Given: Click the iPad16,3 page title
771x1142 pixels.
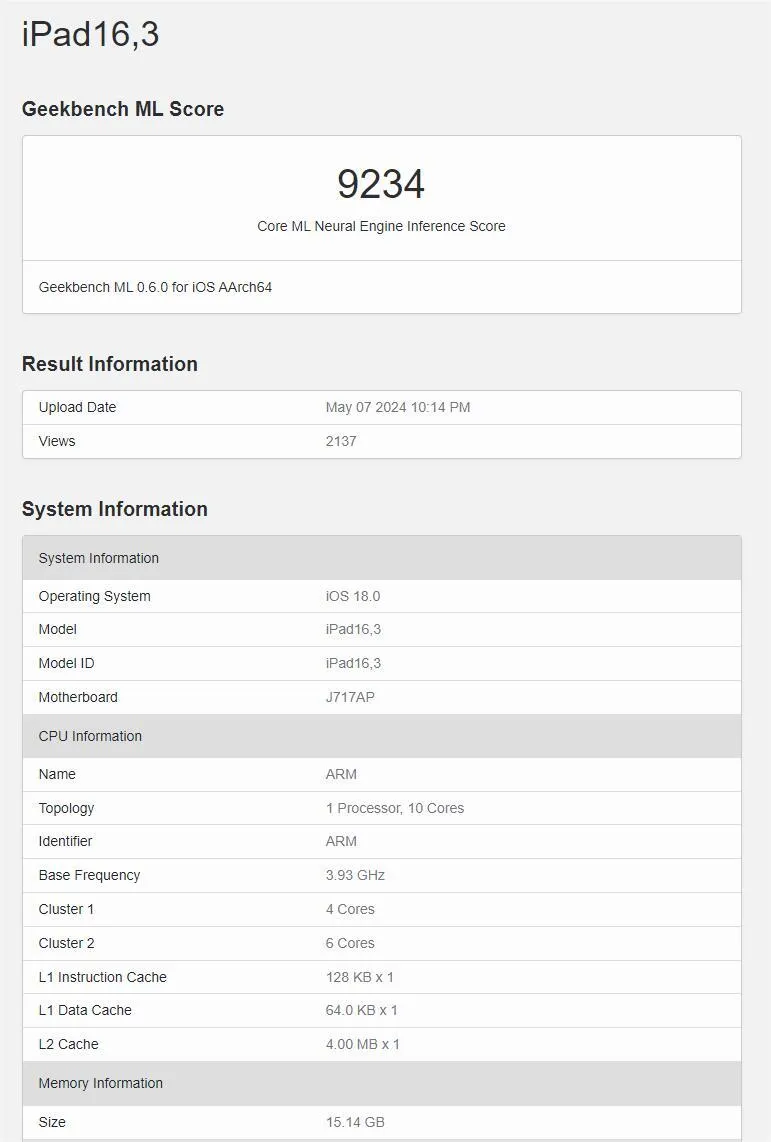Looking at the screenshot, I should click(90, 35).
